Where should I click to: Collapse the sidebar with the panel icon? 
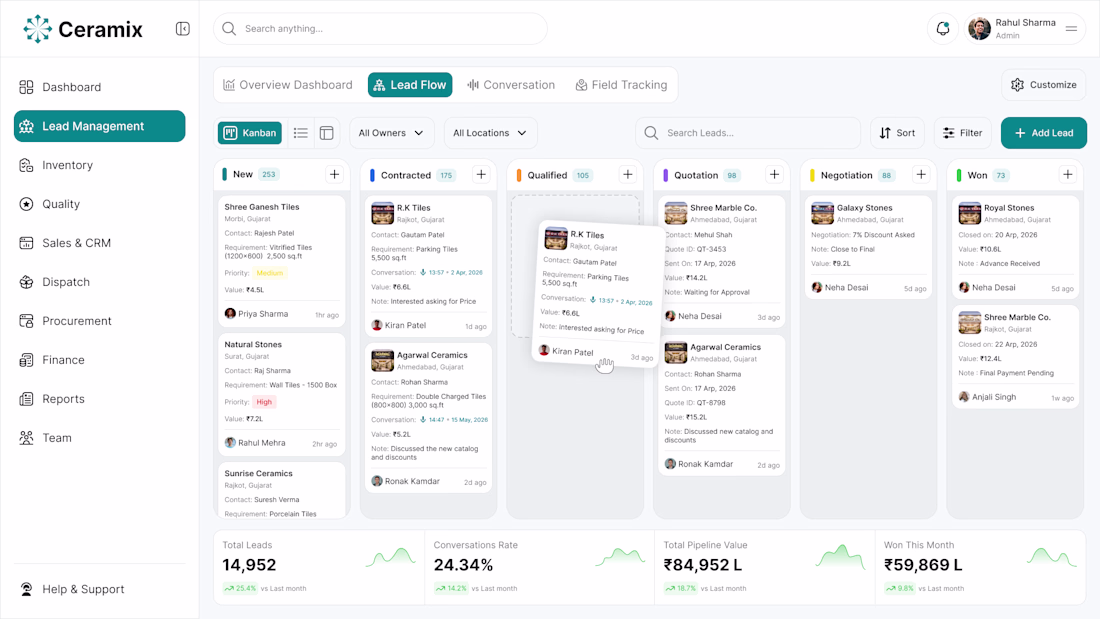pyautogui.click(x=182, y=29)
